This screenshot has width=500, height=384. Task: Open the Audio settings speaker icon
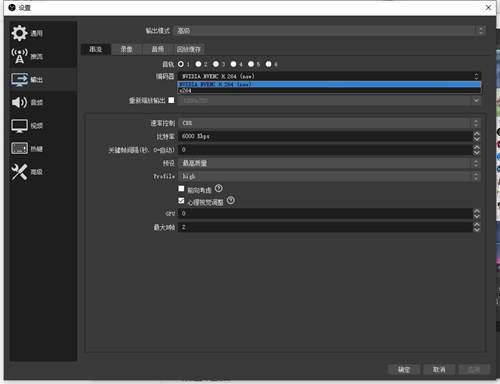point(19,102)
